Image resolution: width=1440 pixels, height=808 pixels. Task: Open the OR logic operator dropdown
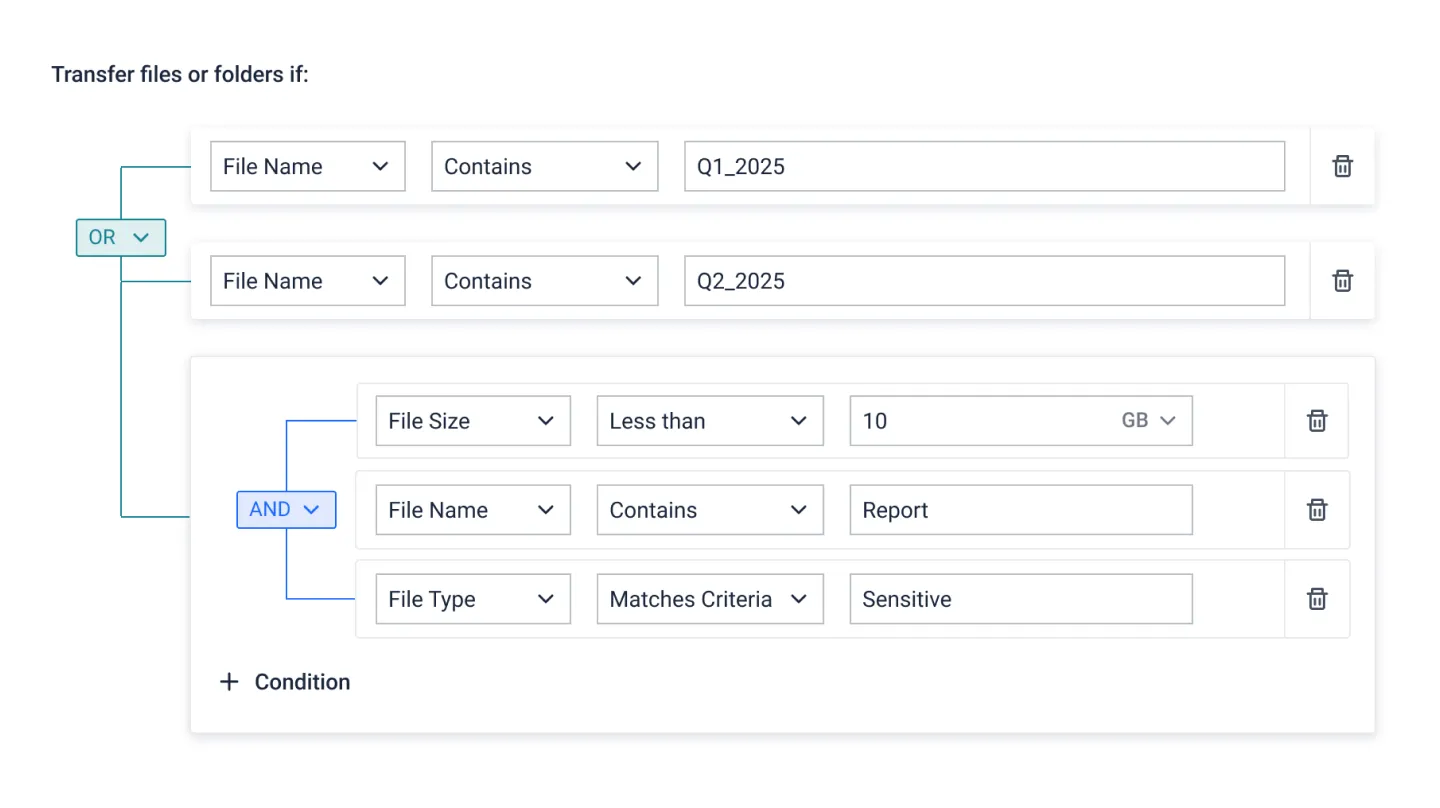click(x=120, y=238)
